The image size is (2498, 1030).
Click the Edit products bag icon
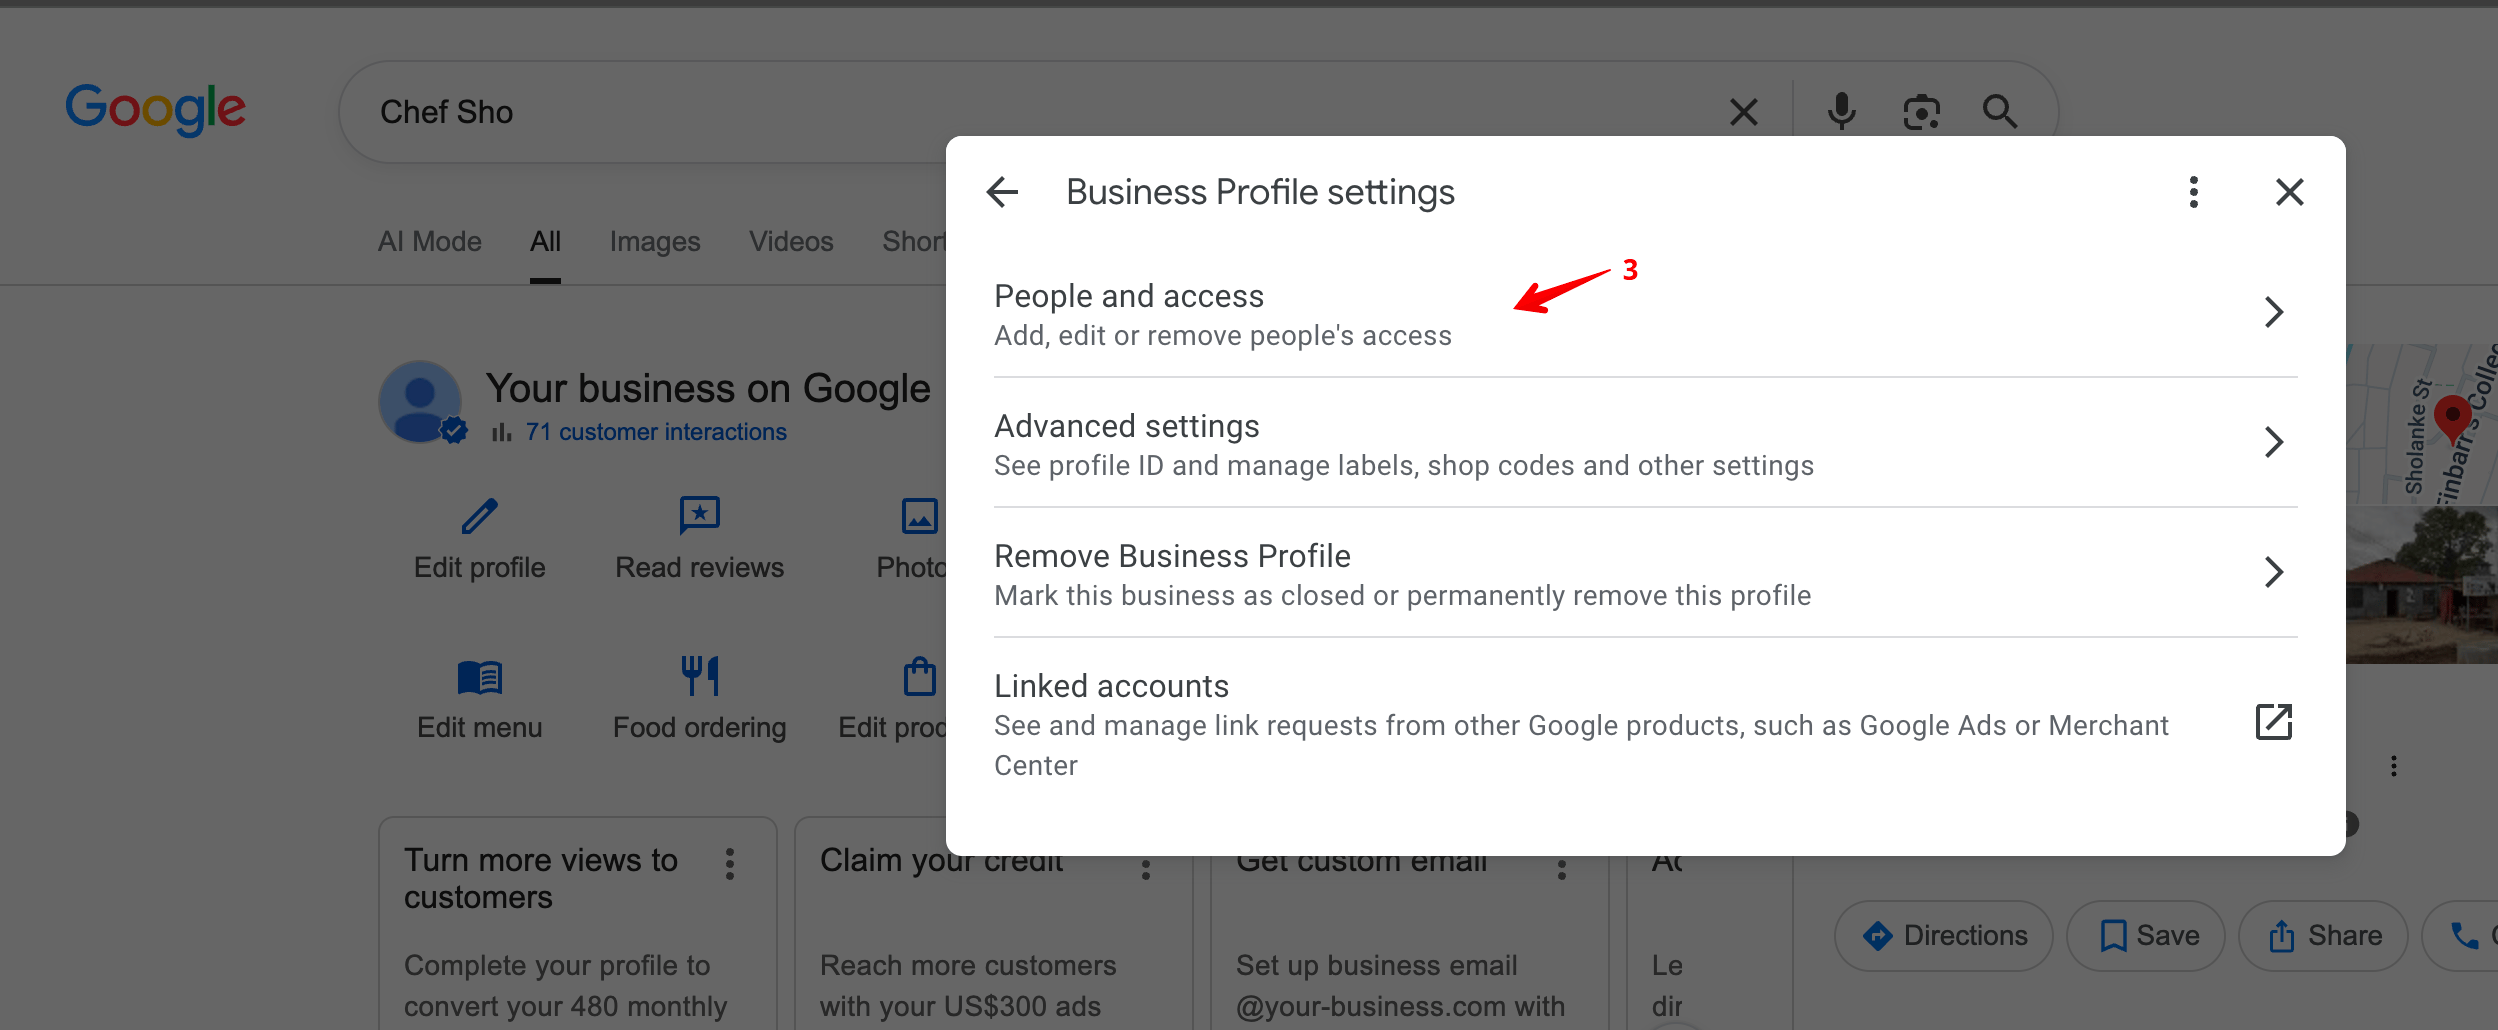coord(920,676)
